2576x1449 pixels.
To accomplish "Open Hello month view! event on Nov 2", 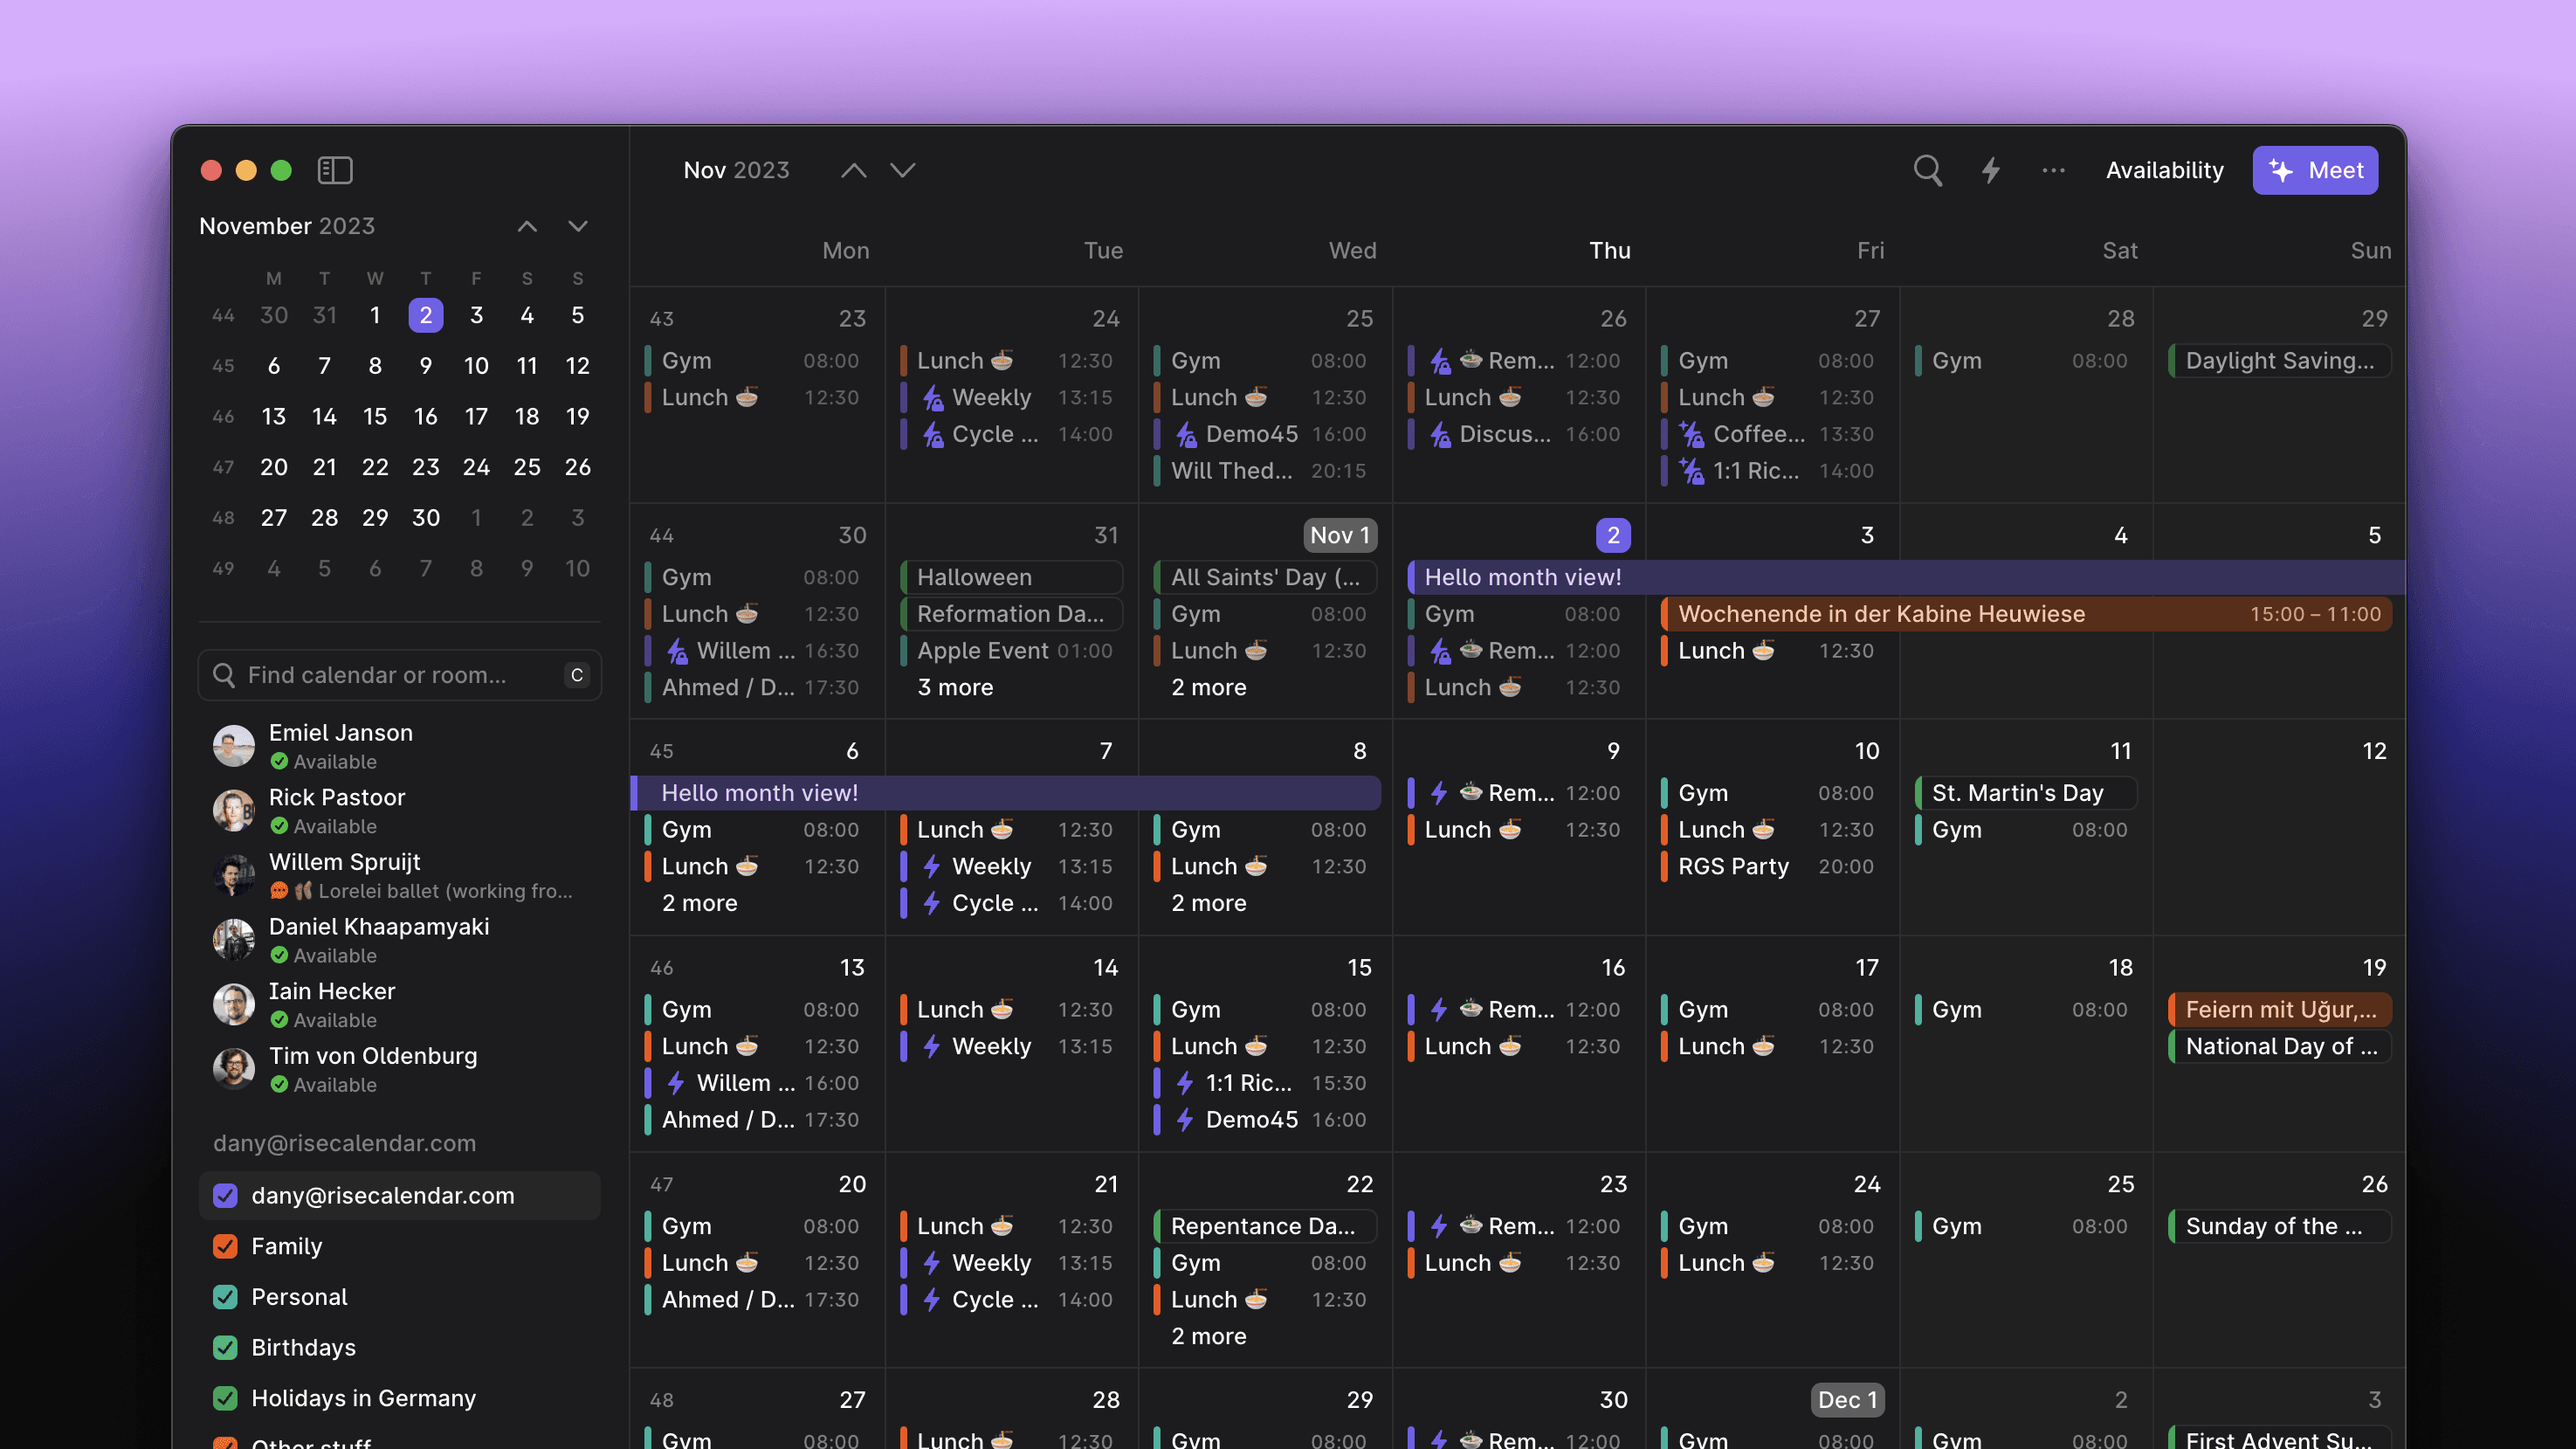I will pos(1905,577).
